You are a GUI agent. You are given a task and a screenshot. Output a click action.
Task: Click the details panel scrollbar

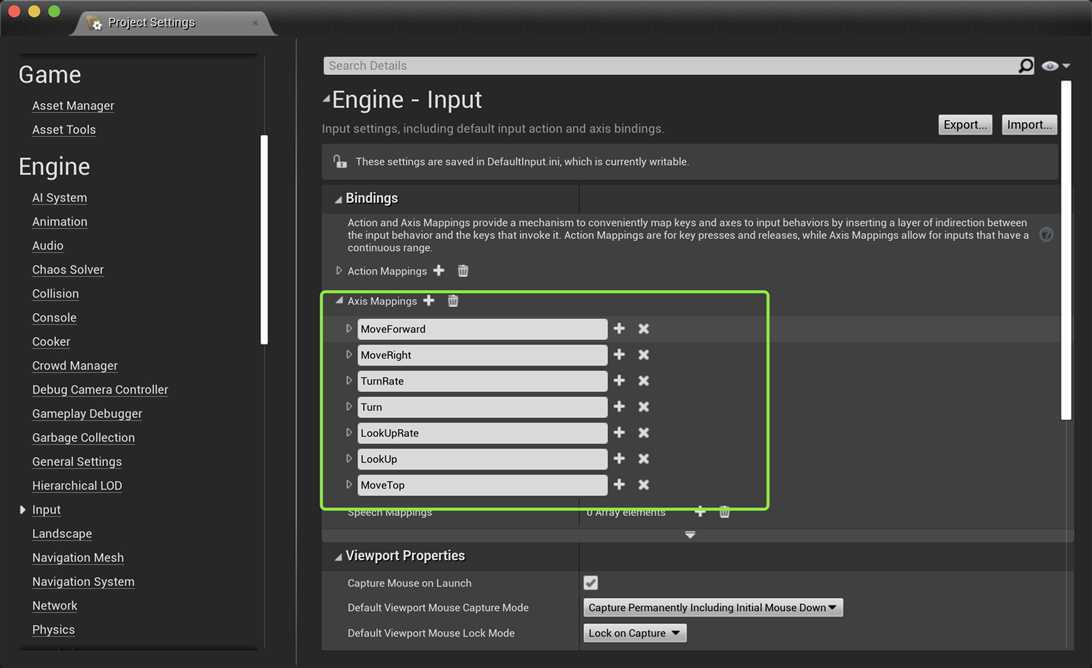(x=1066, y=251)
